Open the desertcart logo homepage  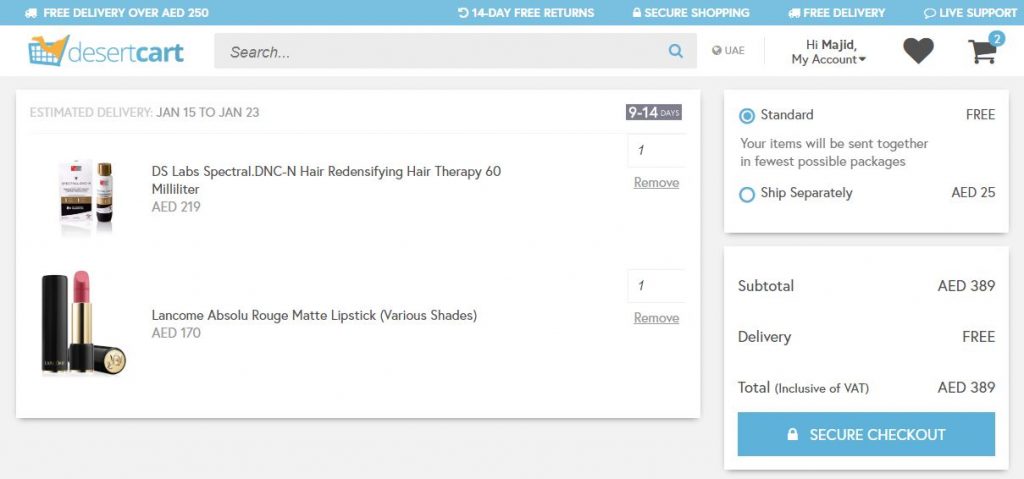pyautogui.click(x=106, y=51)
